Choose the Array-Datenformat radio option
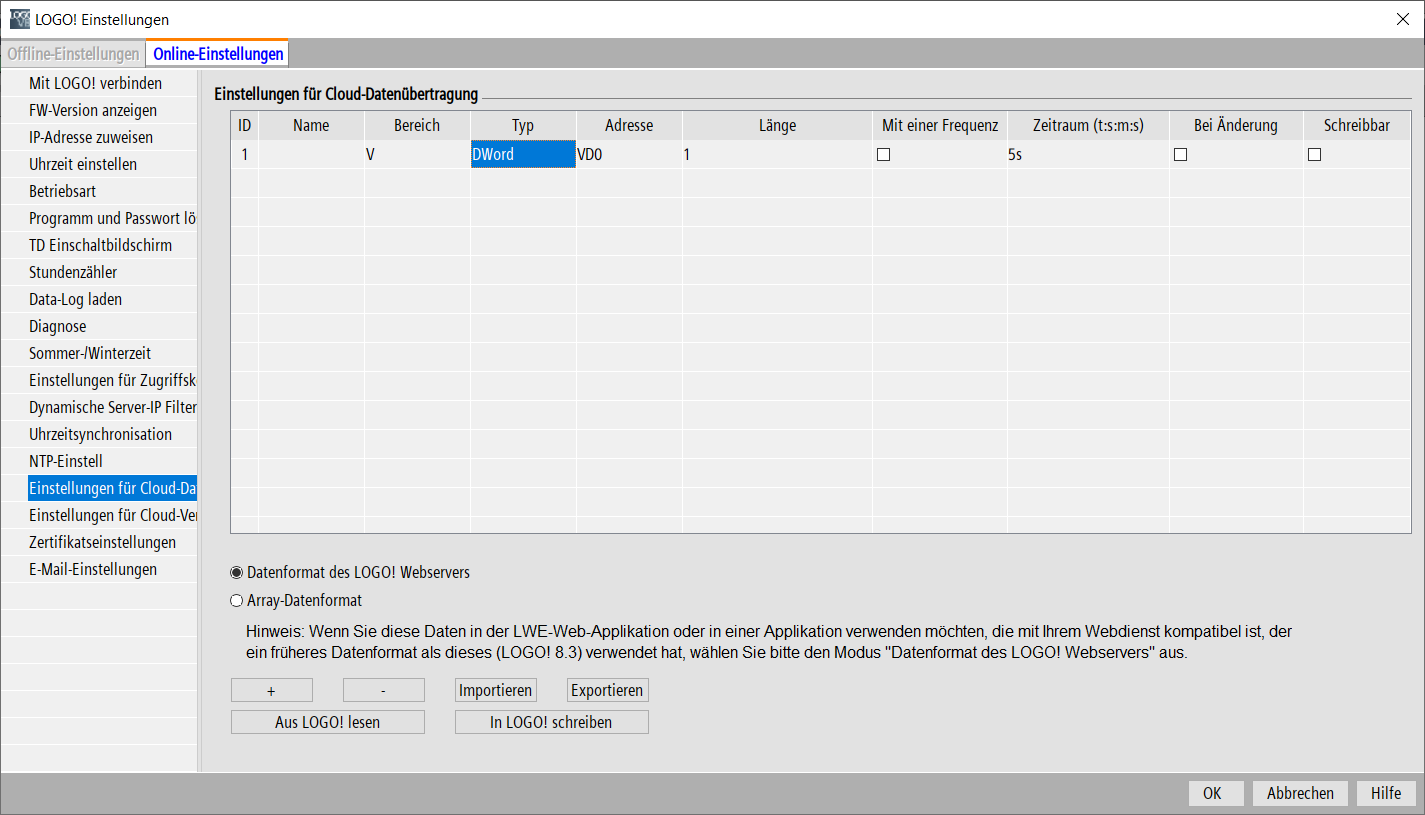Image resolution: width=1425 pixels, height=815 pixels. [x=236, y=601]
